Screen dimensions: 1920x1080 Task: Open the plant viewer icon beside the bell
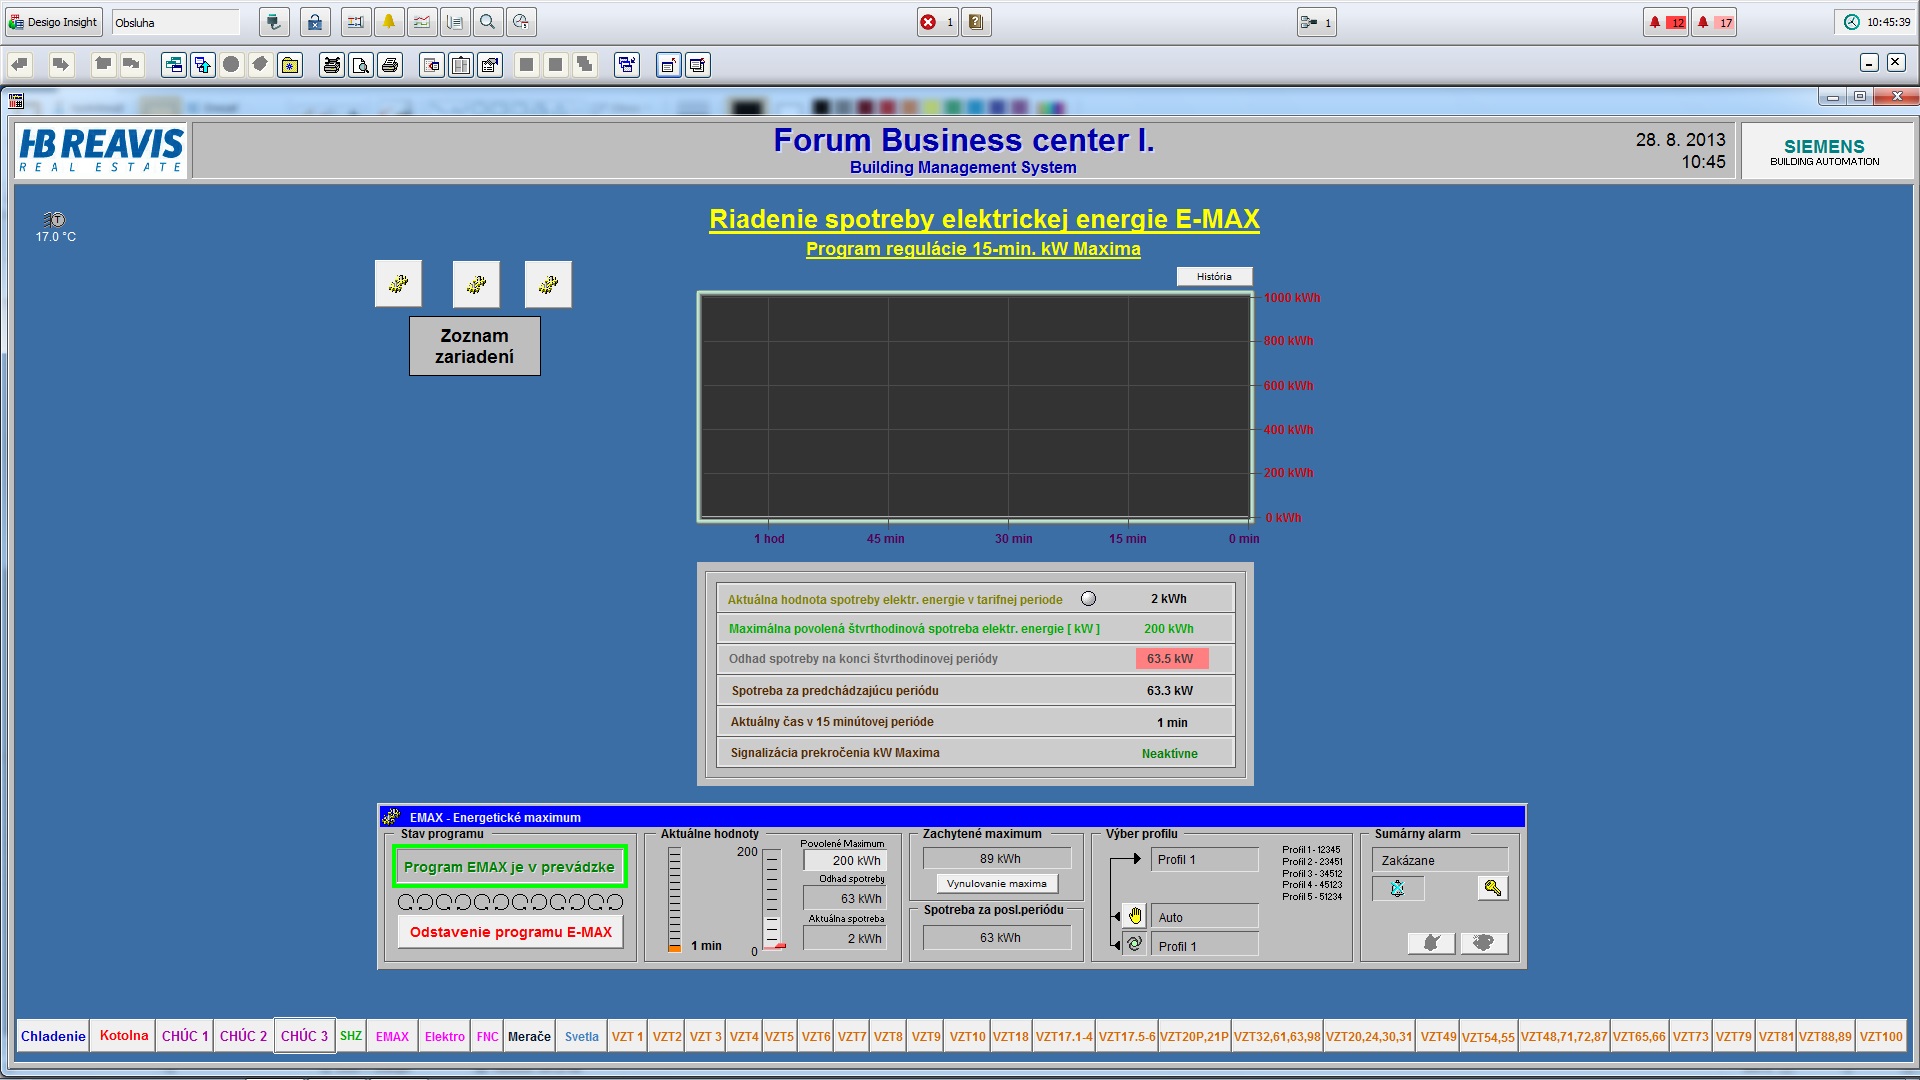tap(355, 22)
